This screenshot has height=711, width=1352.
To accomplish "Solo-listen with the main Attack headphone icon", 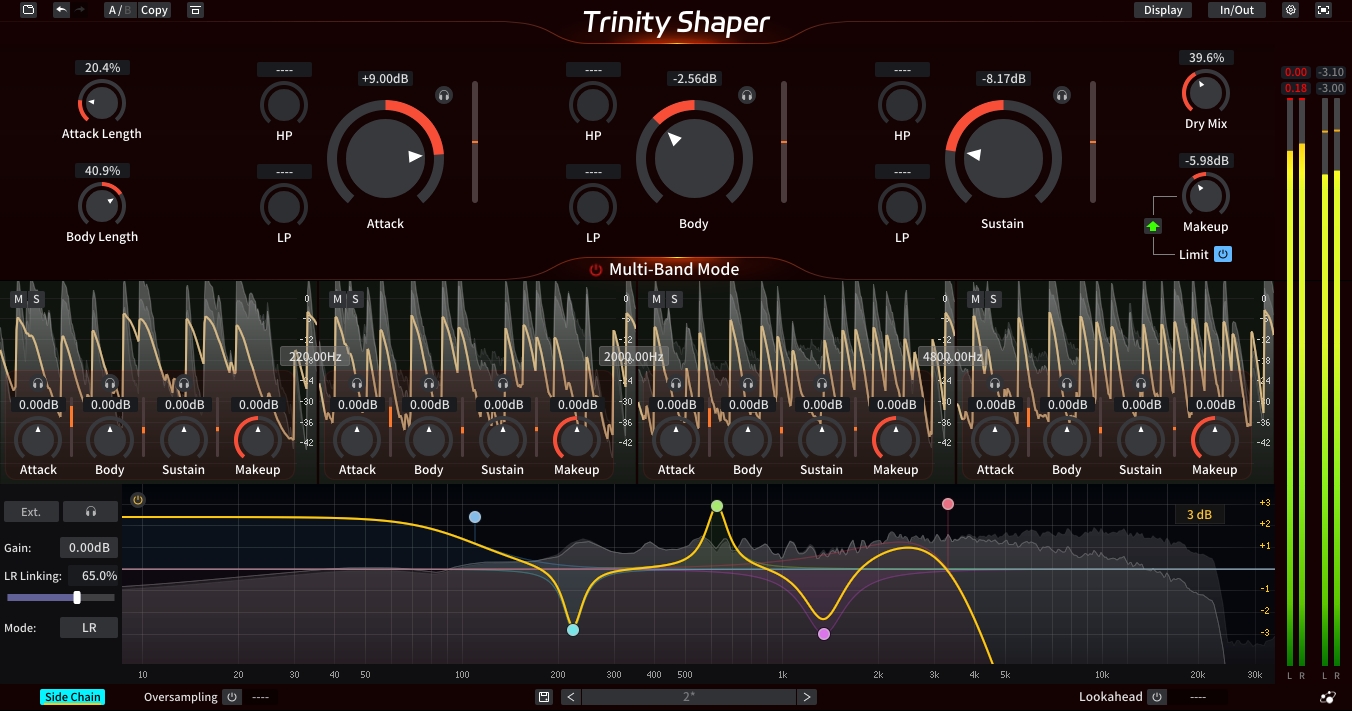I will click(x=444, y=95).
